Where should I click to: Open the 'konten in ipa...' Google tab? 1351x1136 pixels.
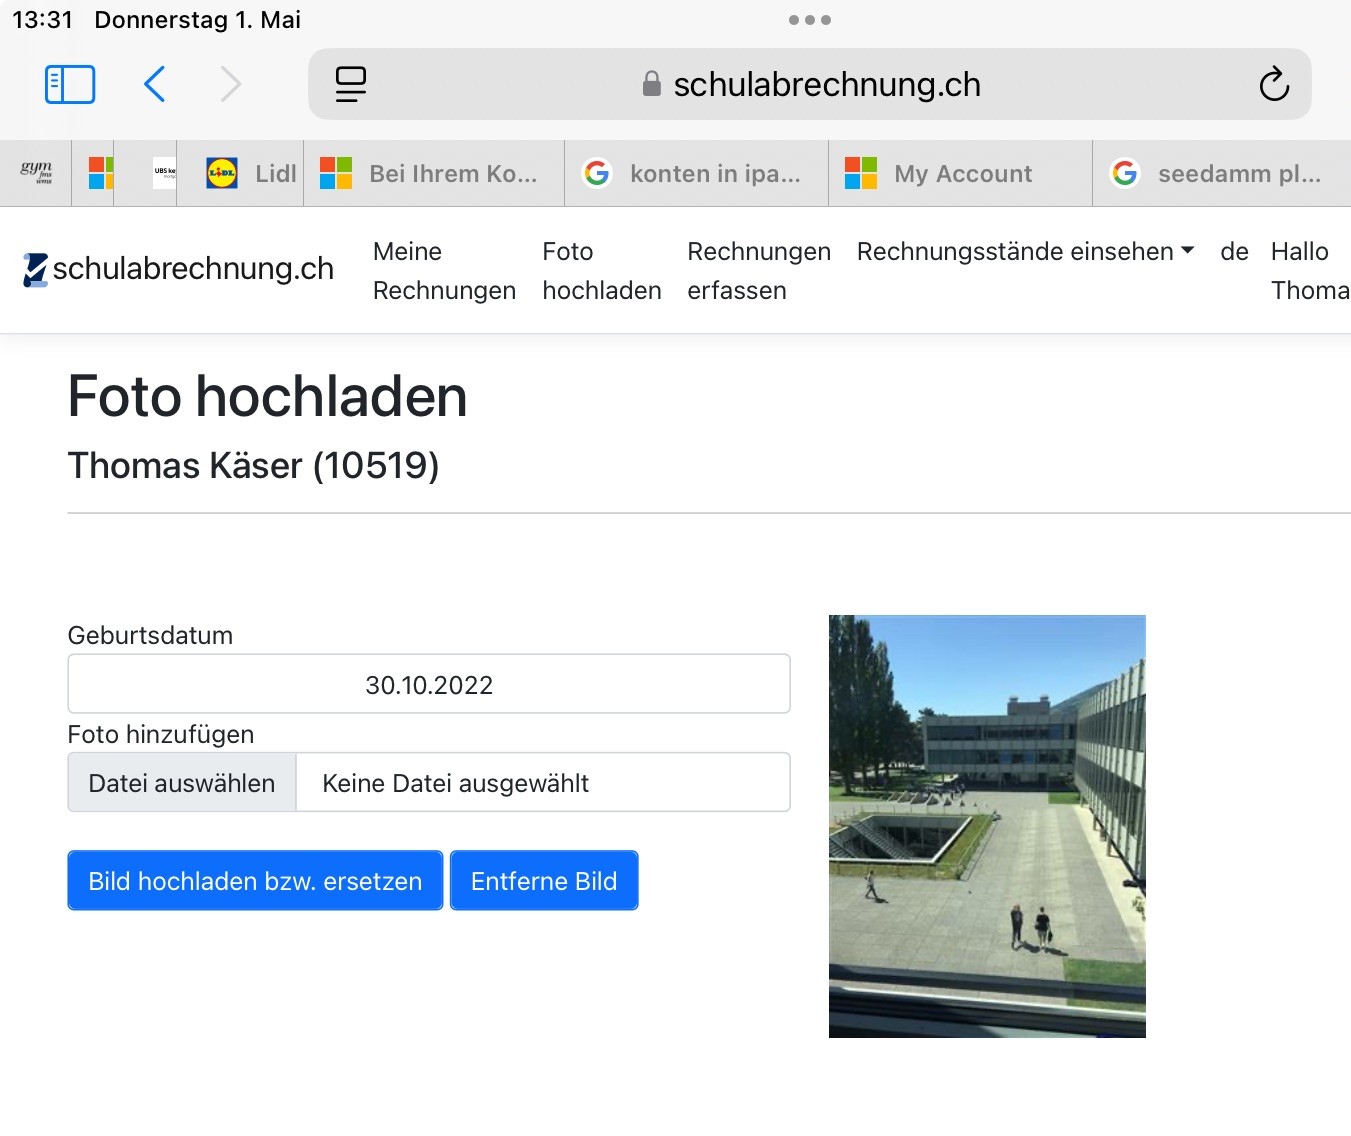[x=697, y=174]
